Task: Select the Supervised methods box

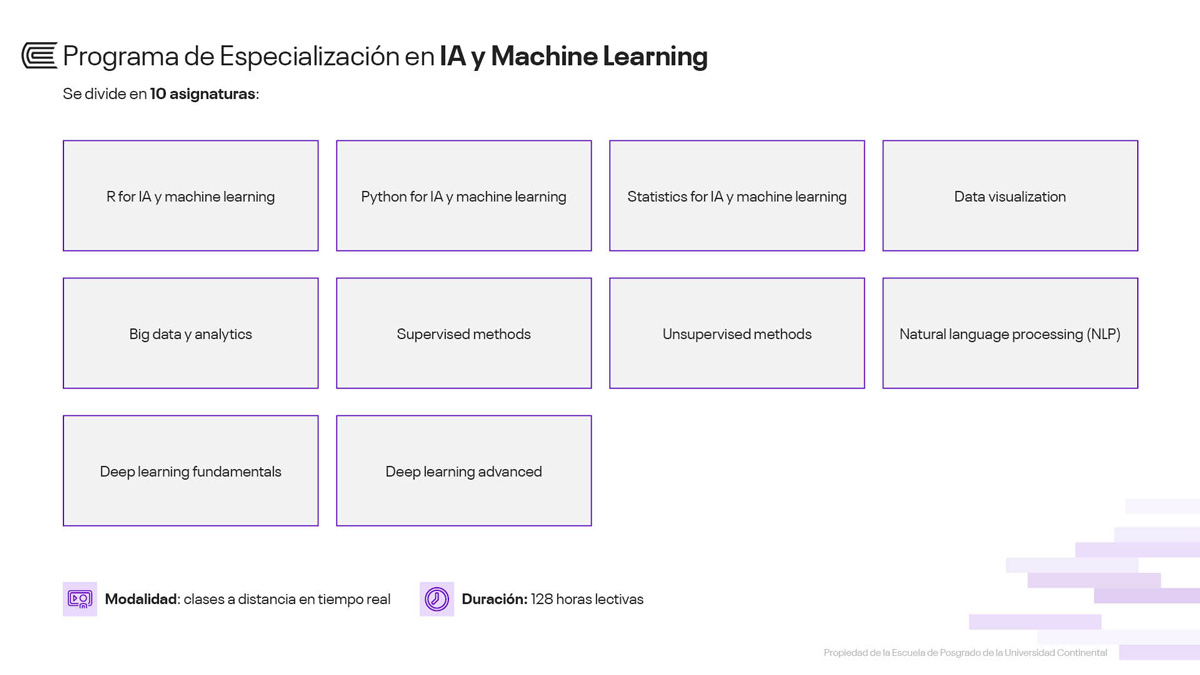Action: click(464, 333)
